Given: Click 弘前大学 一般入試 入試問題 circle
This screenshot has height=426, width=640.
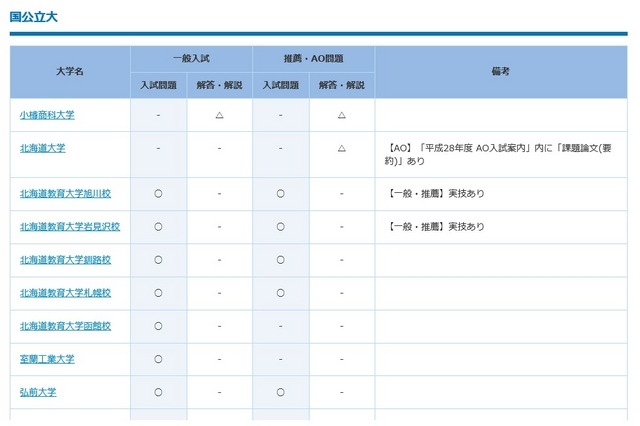Looking at the screenshot, I should pos(158,392).
